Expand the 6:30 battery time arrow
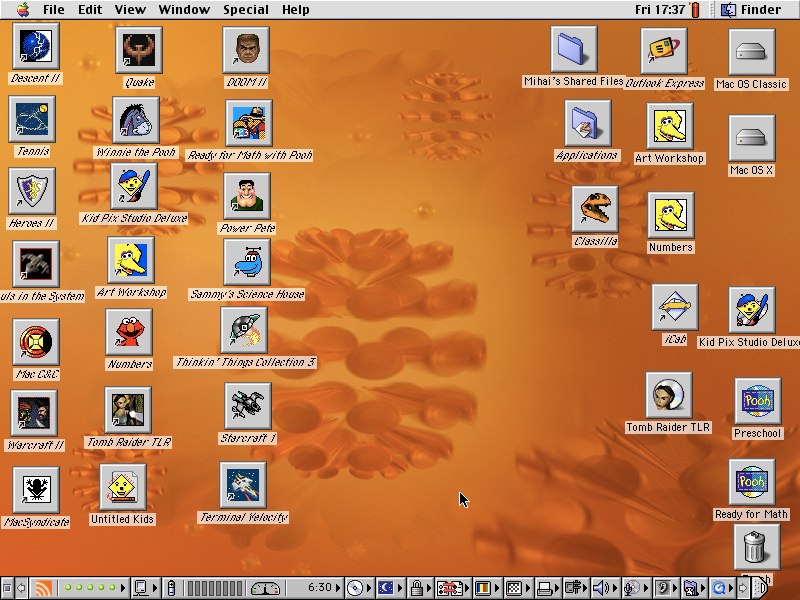This screenshot has width=800, height=600. pyautogui.click(x=338, y=588)
